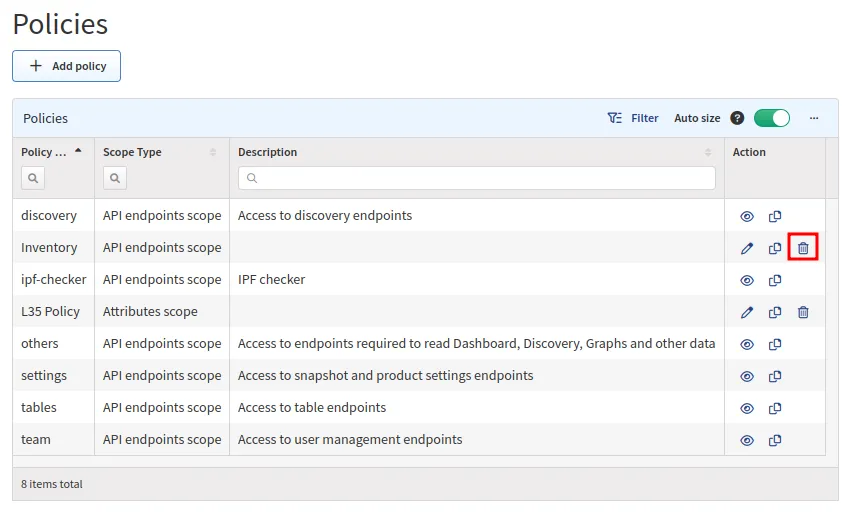
Task: Sort by Description column
Action: [708, 152]
